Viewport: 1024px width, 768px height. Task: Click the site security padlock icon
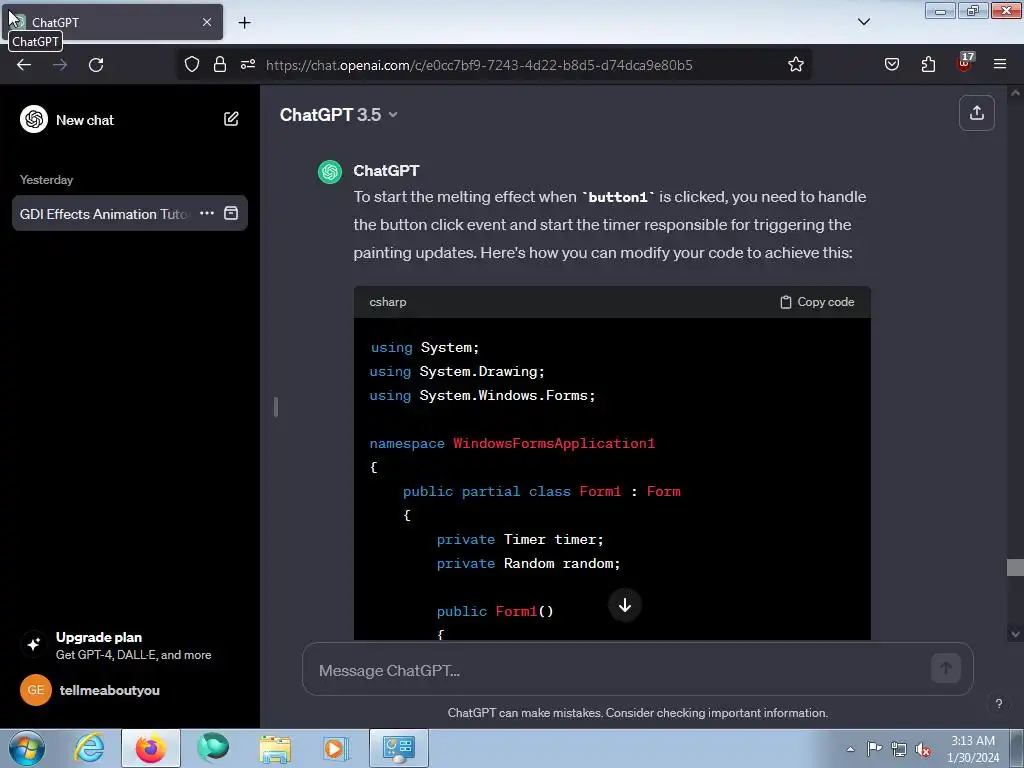pyautogui.click(x=220, y=65)
